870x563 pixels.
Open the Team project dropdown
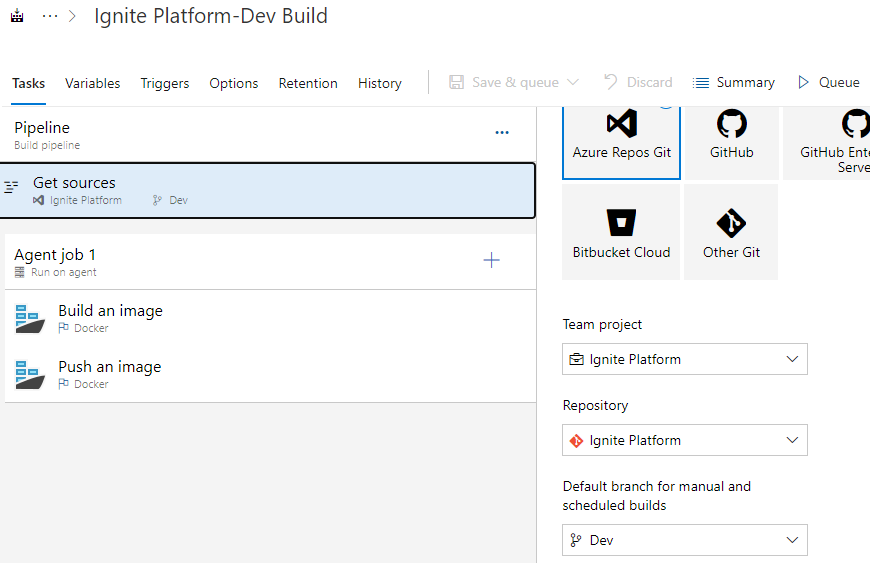point(685,359)
